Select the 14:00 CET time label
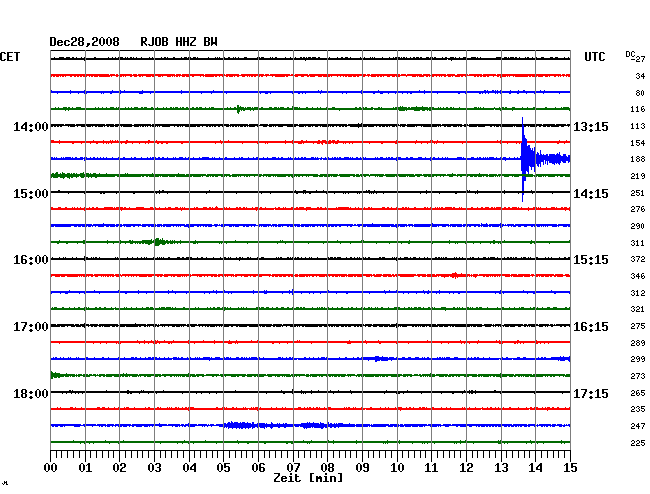Image resolution: width=650 pixels, height=494 pixels. click(x=31, y=126)
